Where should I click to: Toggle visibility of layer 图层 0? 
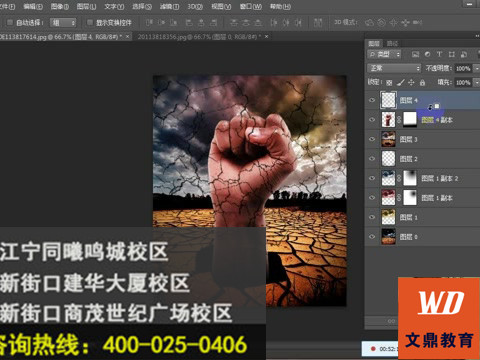[x=372, y=237]
